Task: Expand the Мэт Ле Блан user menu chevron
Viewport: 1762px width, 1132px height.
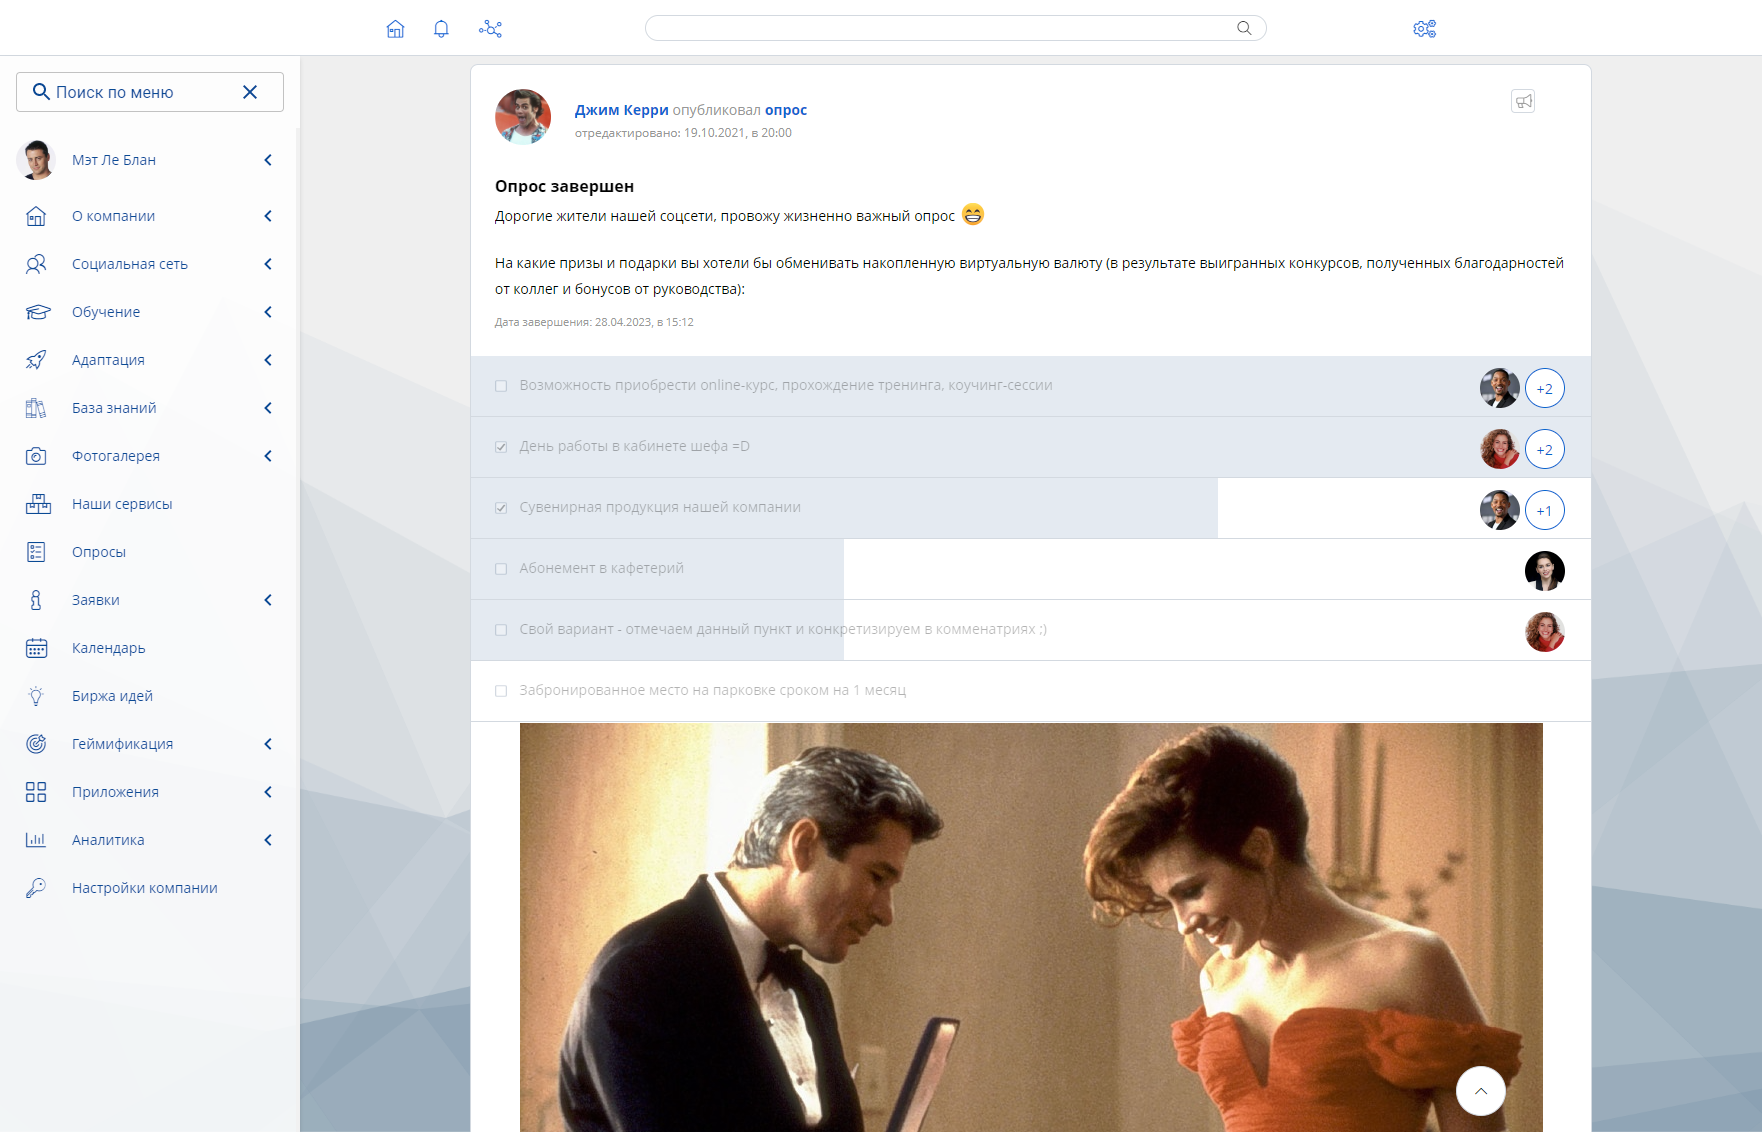Action: pyautogui.click(x=268, y=160)
